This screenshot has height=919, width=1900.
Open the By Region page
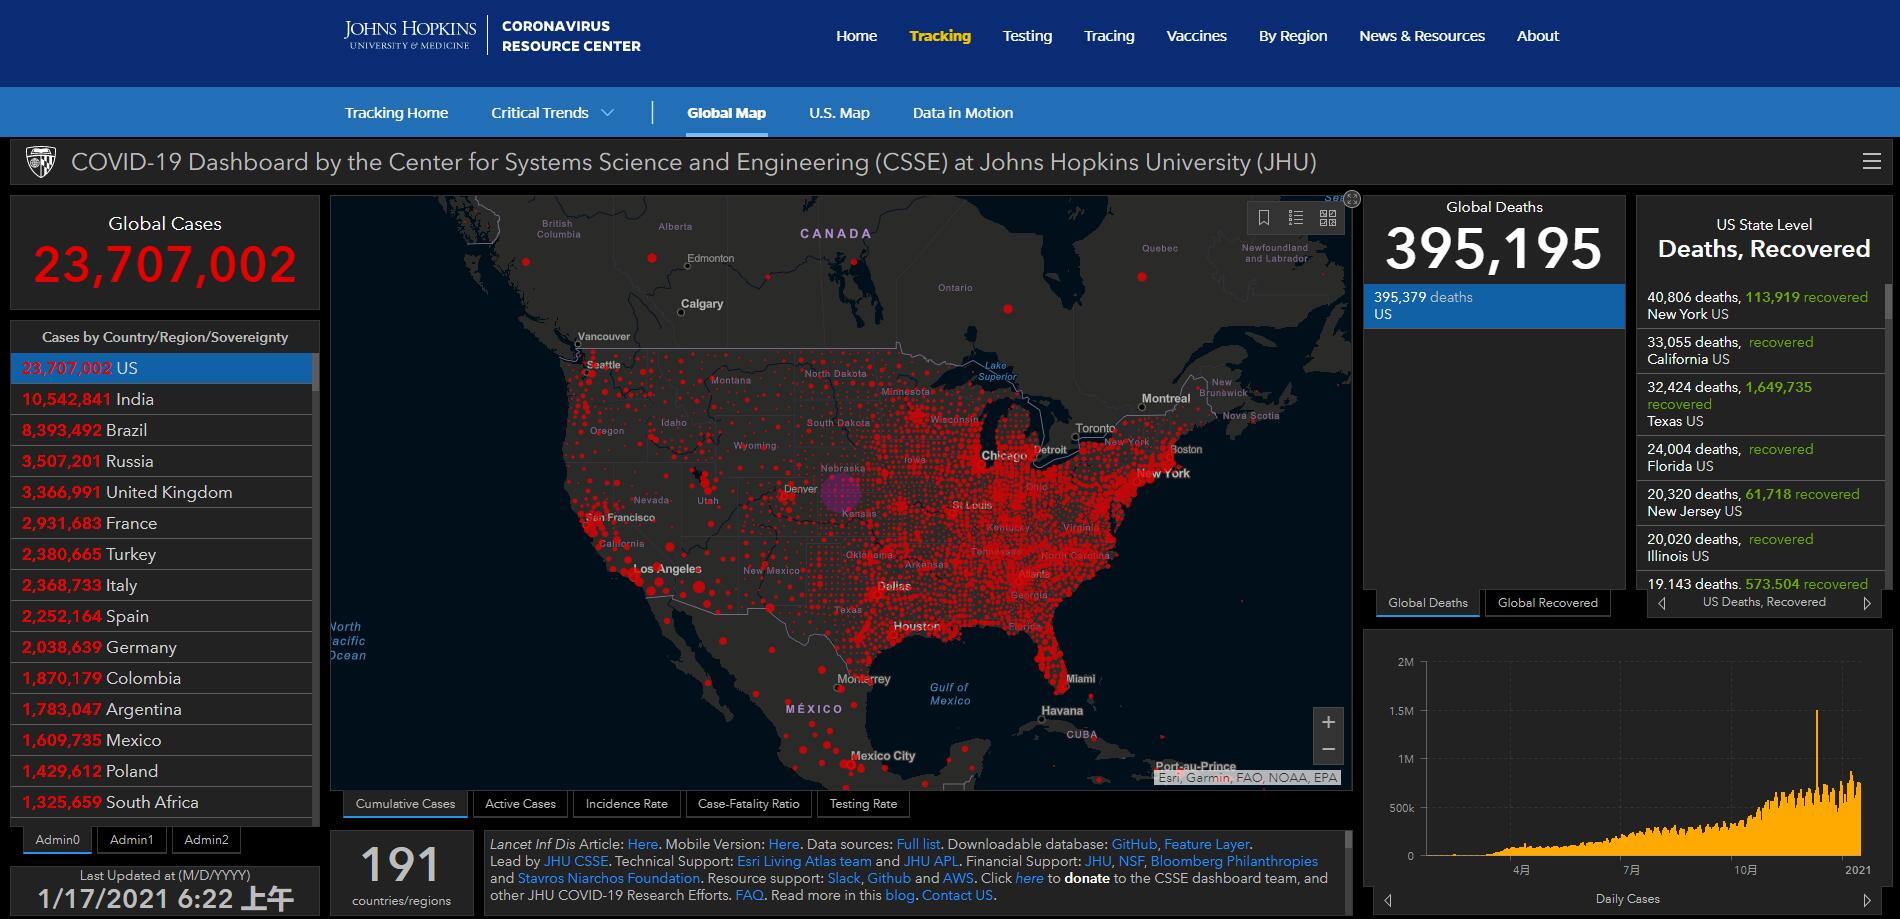click(x=1293, y=36)
